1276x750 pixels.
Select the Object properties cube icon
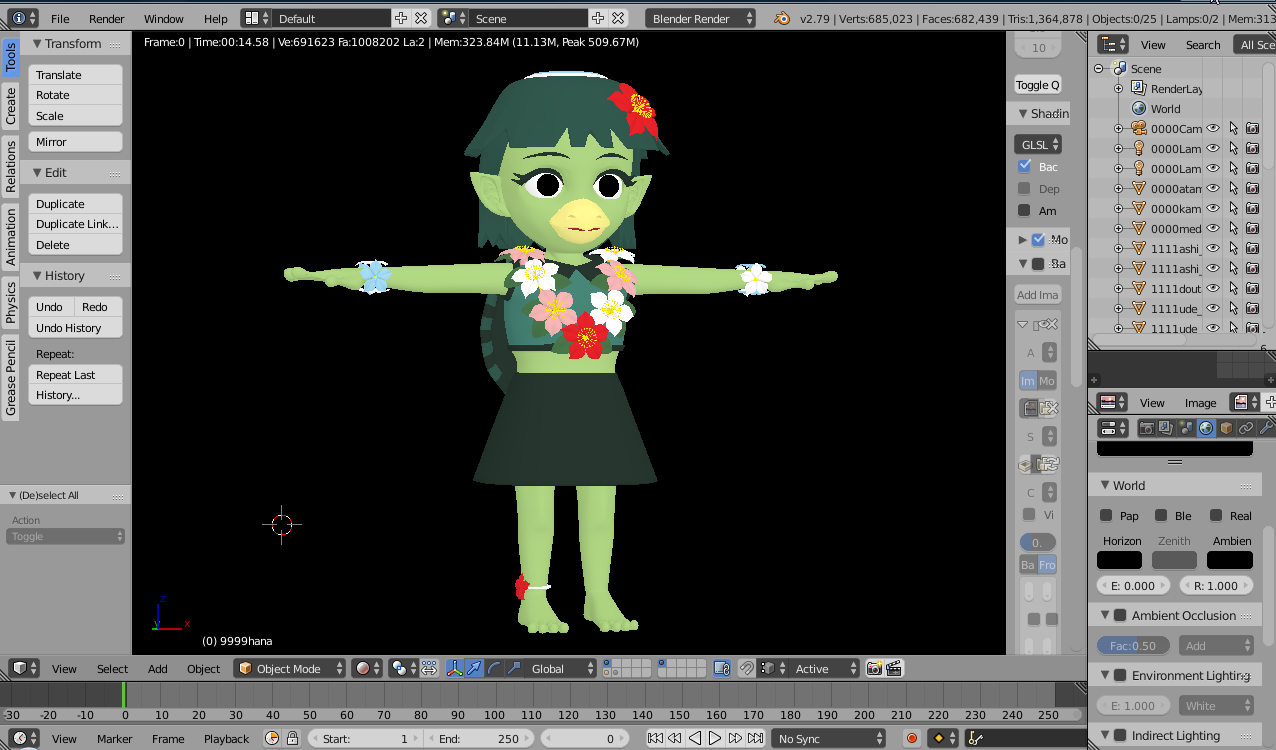(x=1226, y=428)
